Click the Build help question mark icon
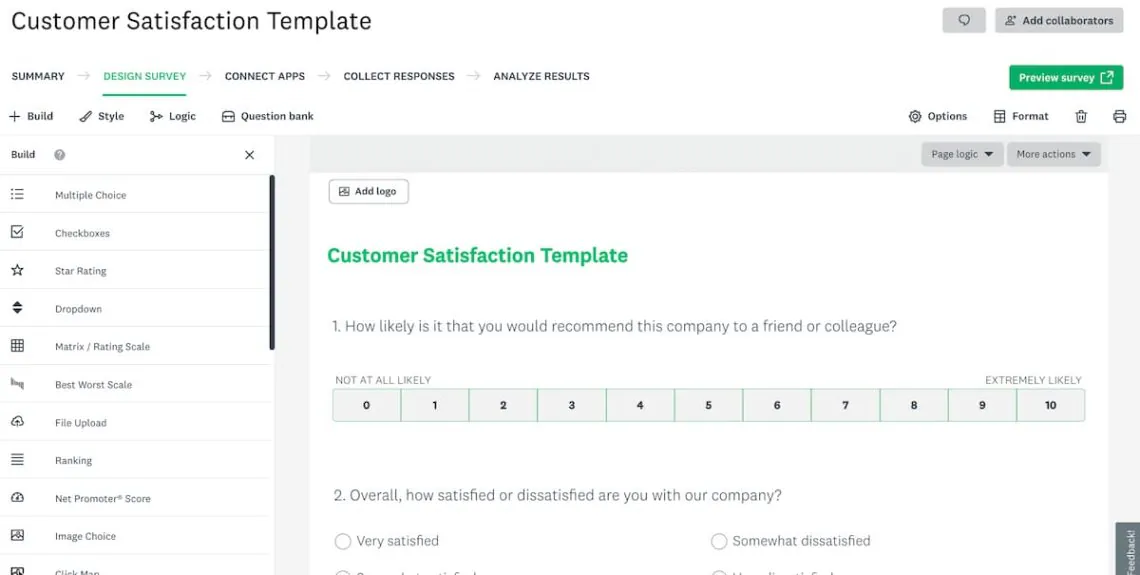Screen dimensions: 1140x575 point(60,155)
